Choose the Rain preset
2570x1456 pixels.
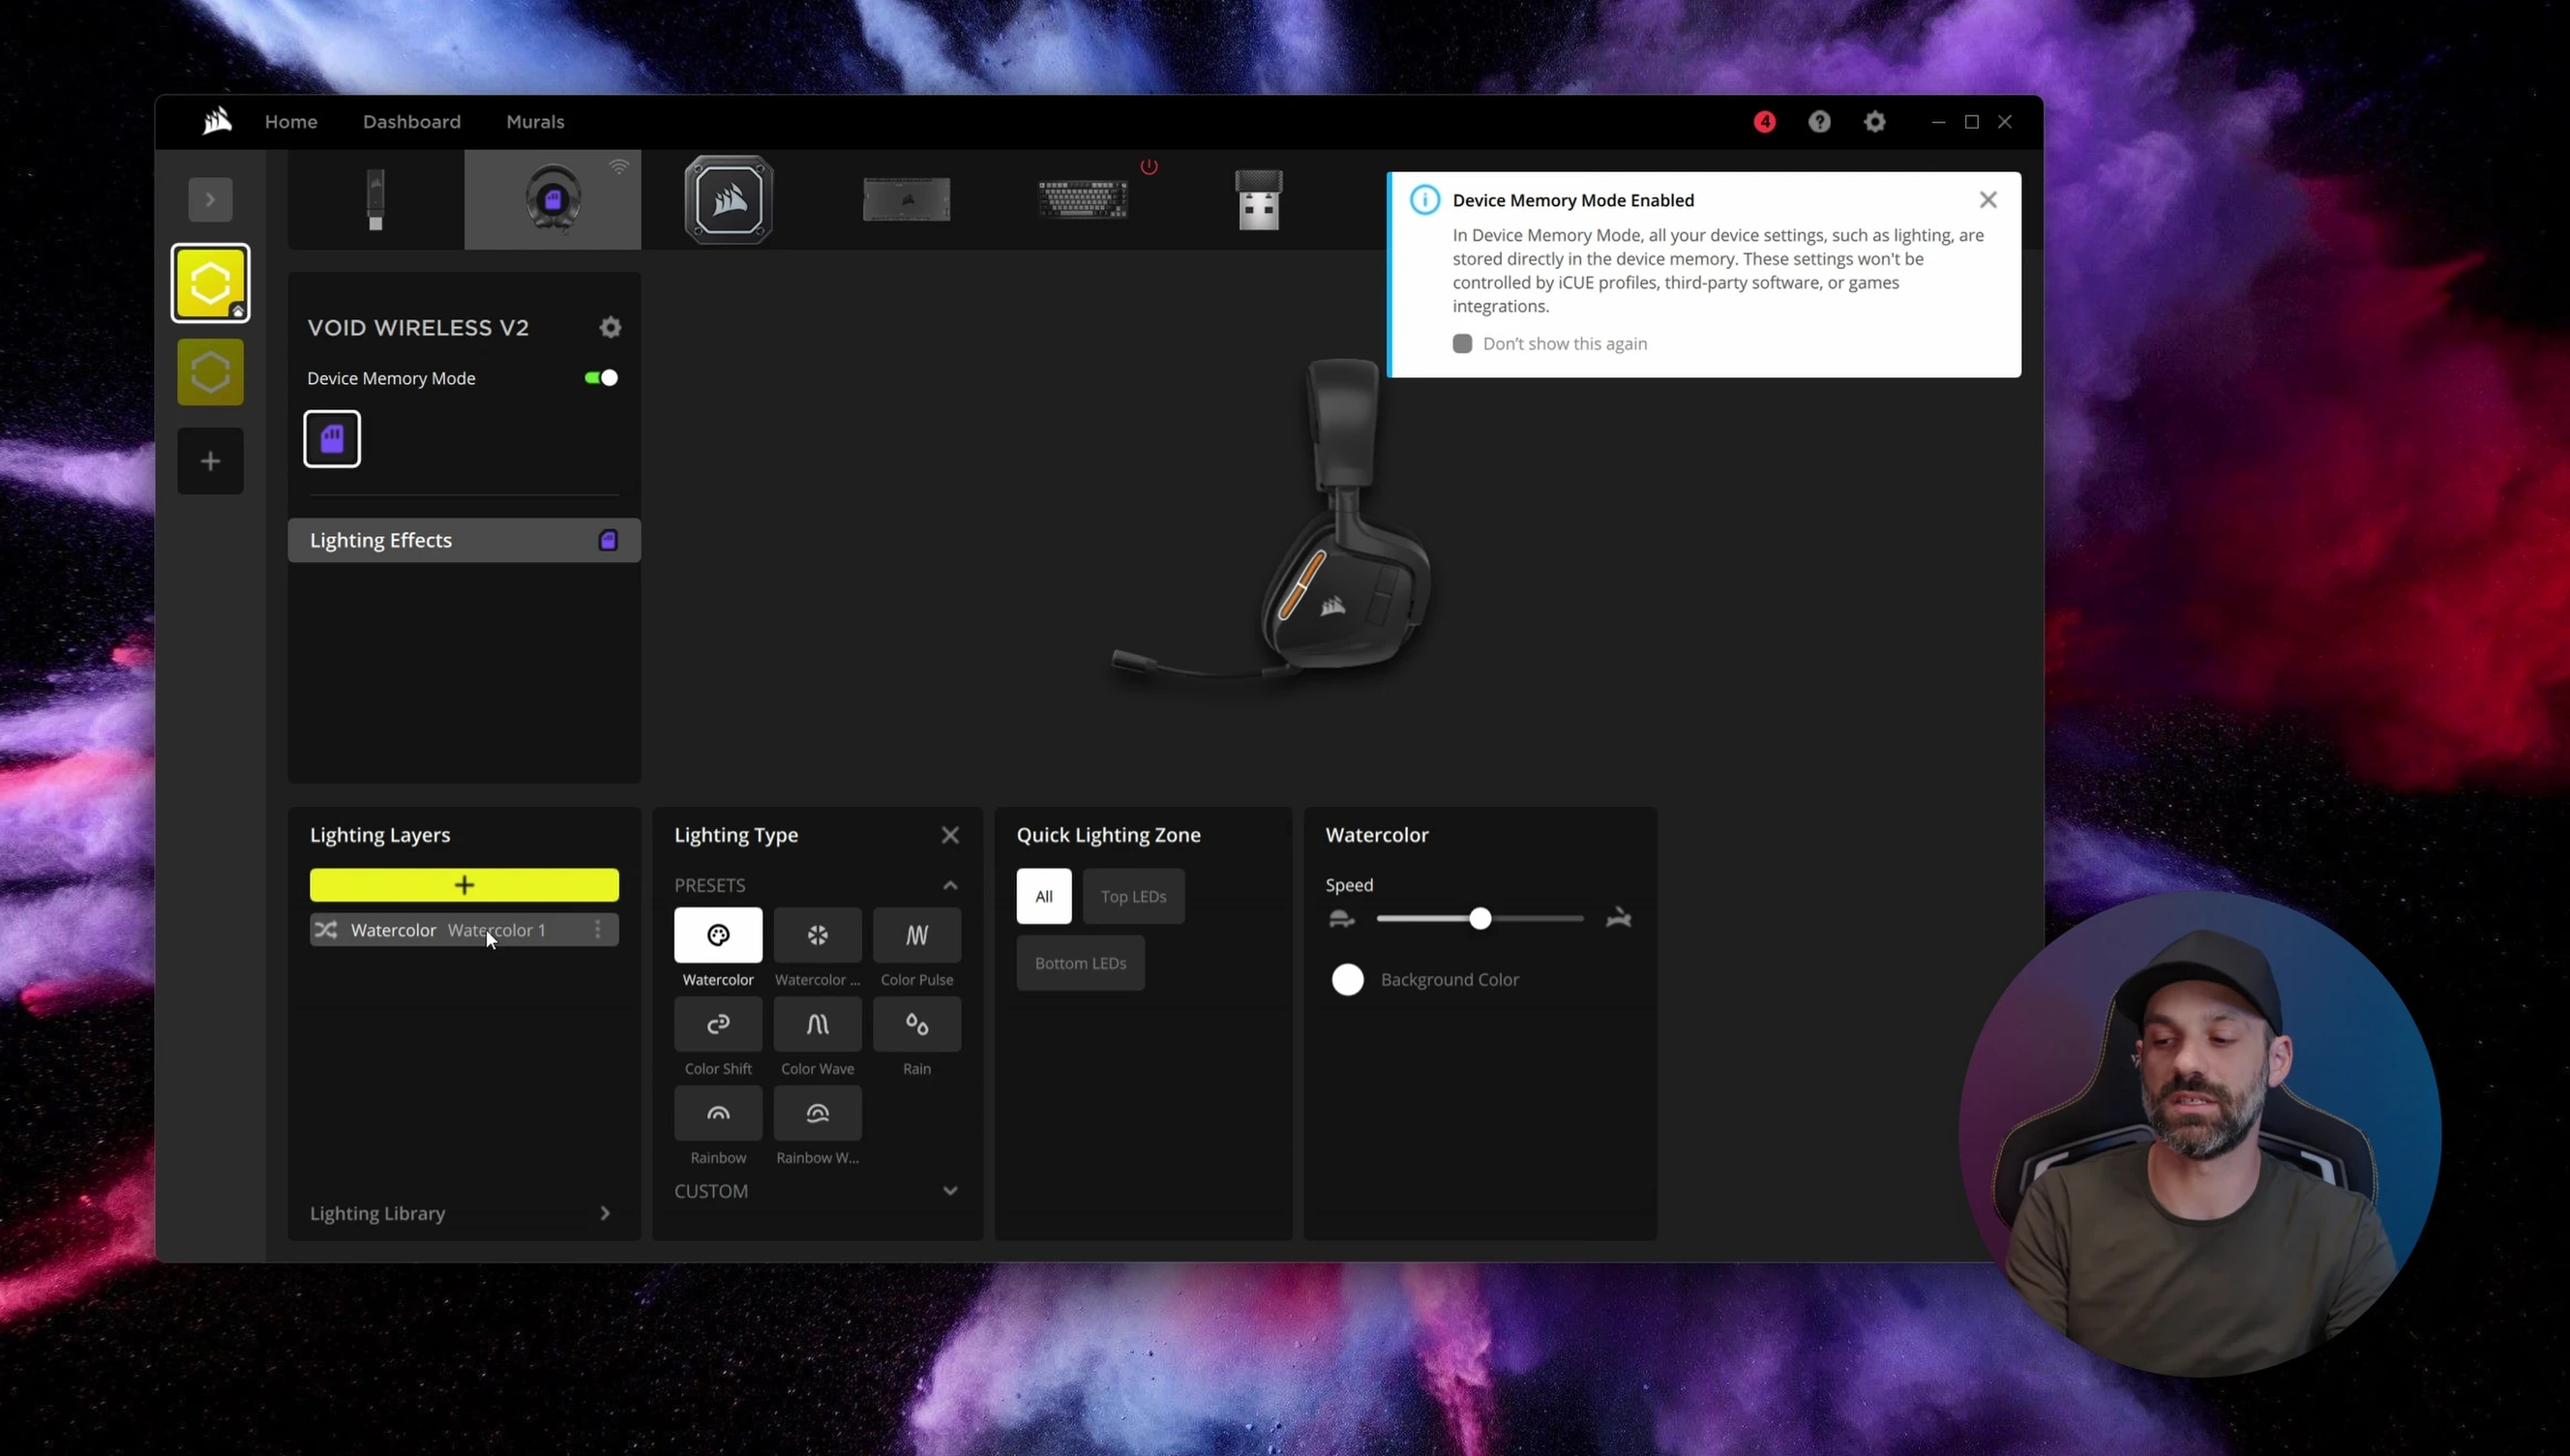(x=917, y=1024)
